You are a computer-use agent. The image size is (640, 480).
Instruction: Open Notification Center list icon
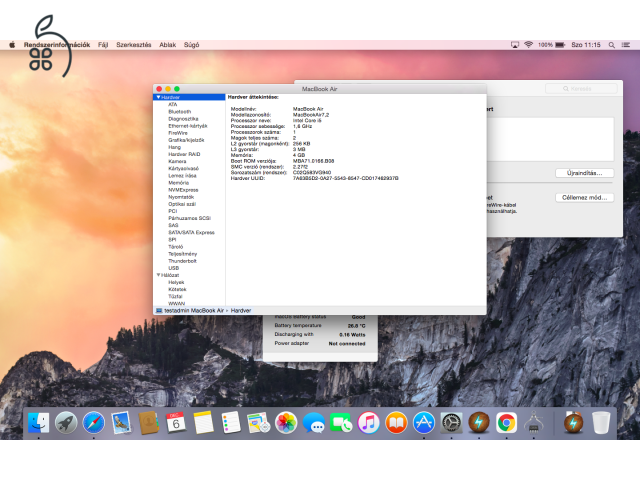(626, 45)
